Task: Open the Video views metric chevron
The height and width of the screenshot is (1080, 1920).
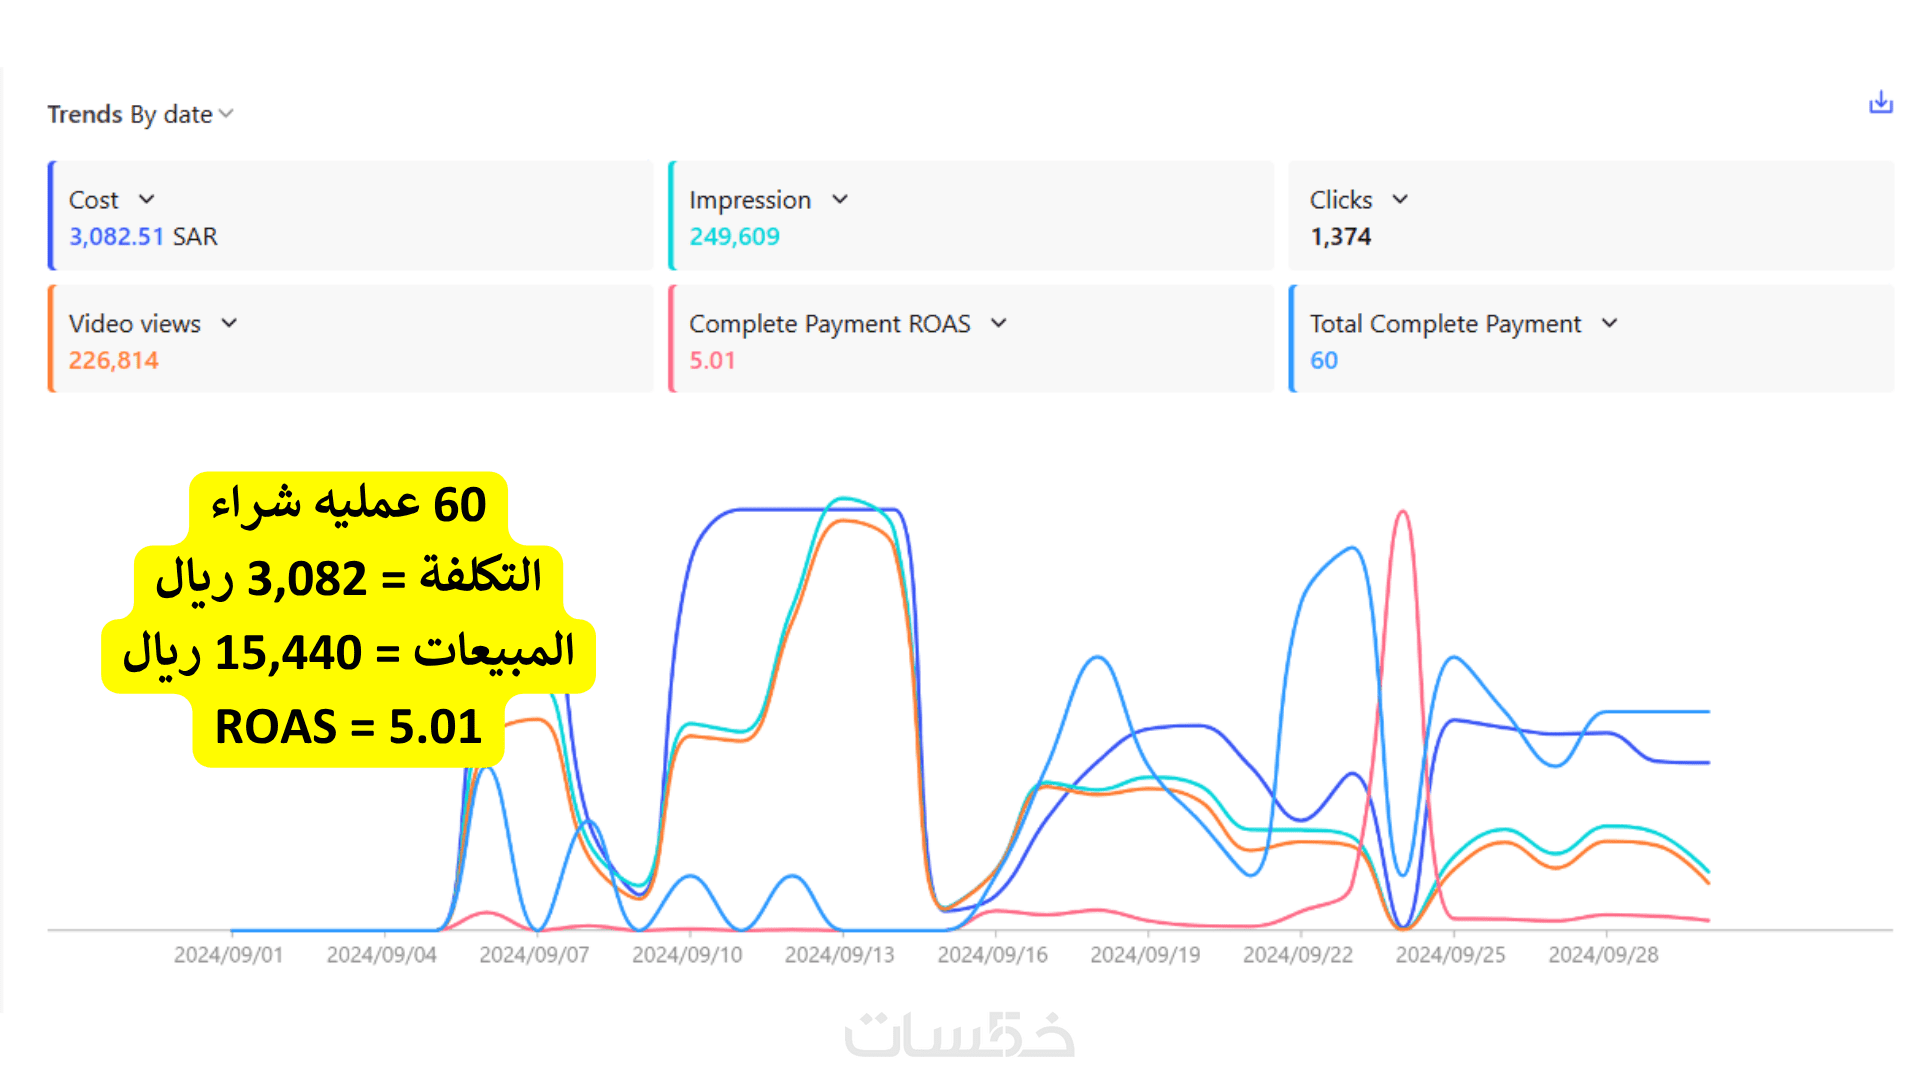Action: click(229, 323)
